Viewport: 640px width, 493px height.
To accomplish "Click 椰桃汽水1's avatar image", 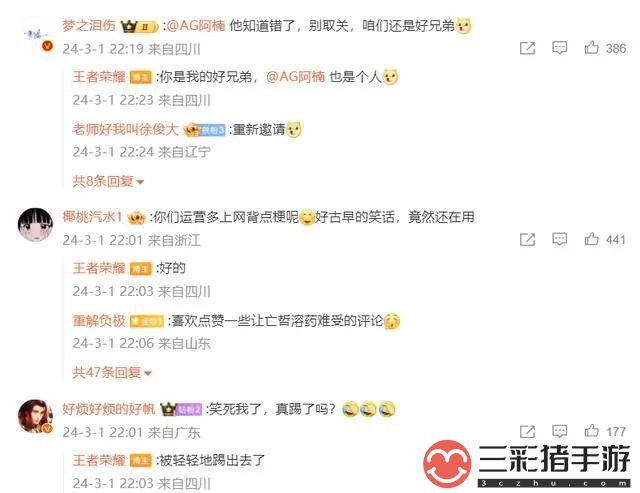I will tap(35, 225).
